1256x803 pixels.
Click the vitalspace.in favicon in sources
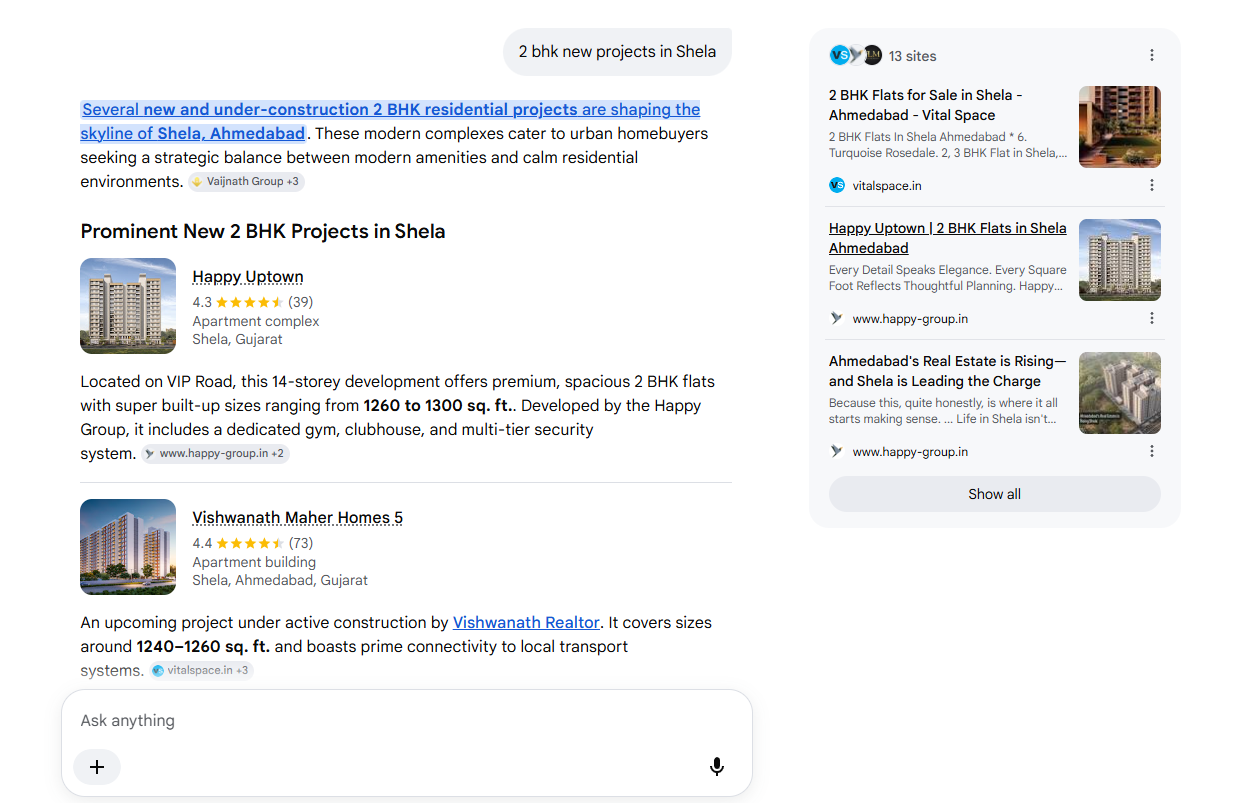pyautogui.click(x=837, y=185)
